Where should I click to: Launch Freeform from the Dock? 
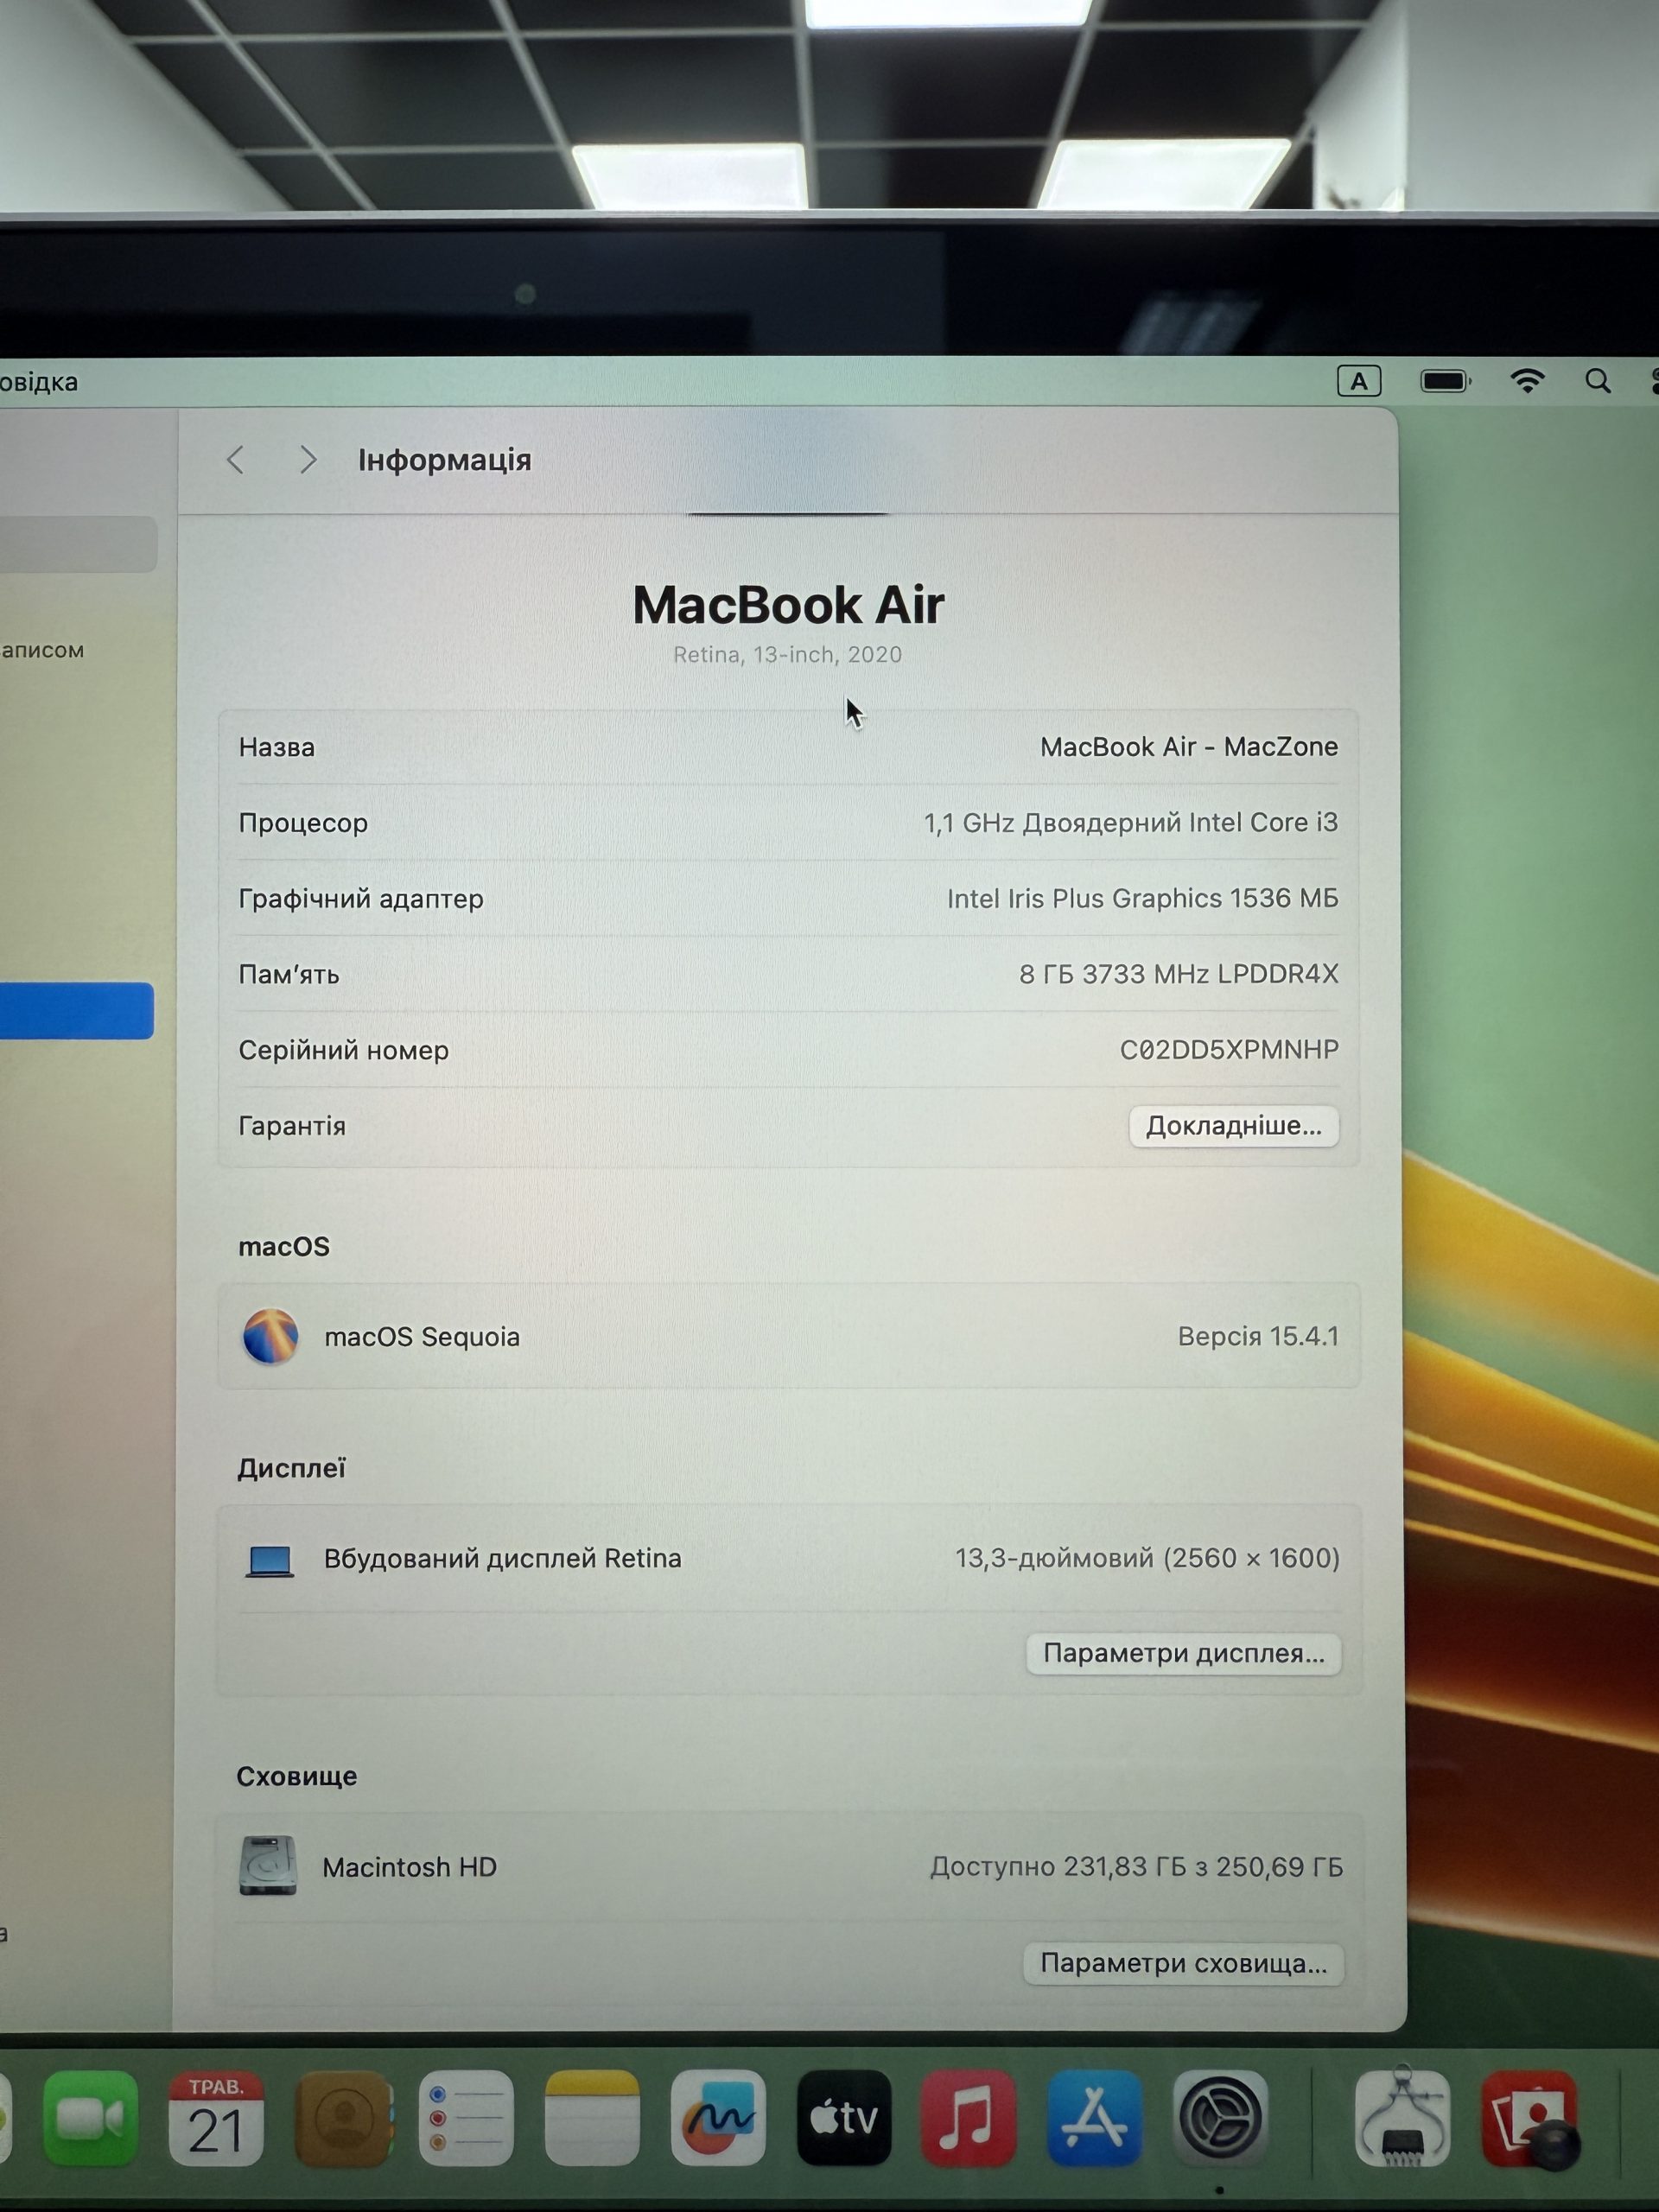pos(718,2118)
